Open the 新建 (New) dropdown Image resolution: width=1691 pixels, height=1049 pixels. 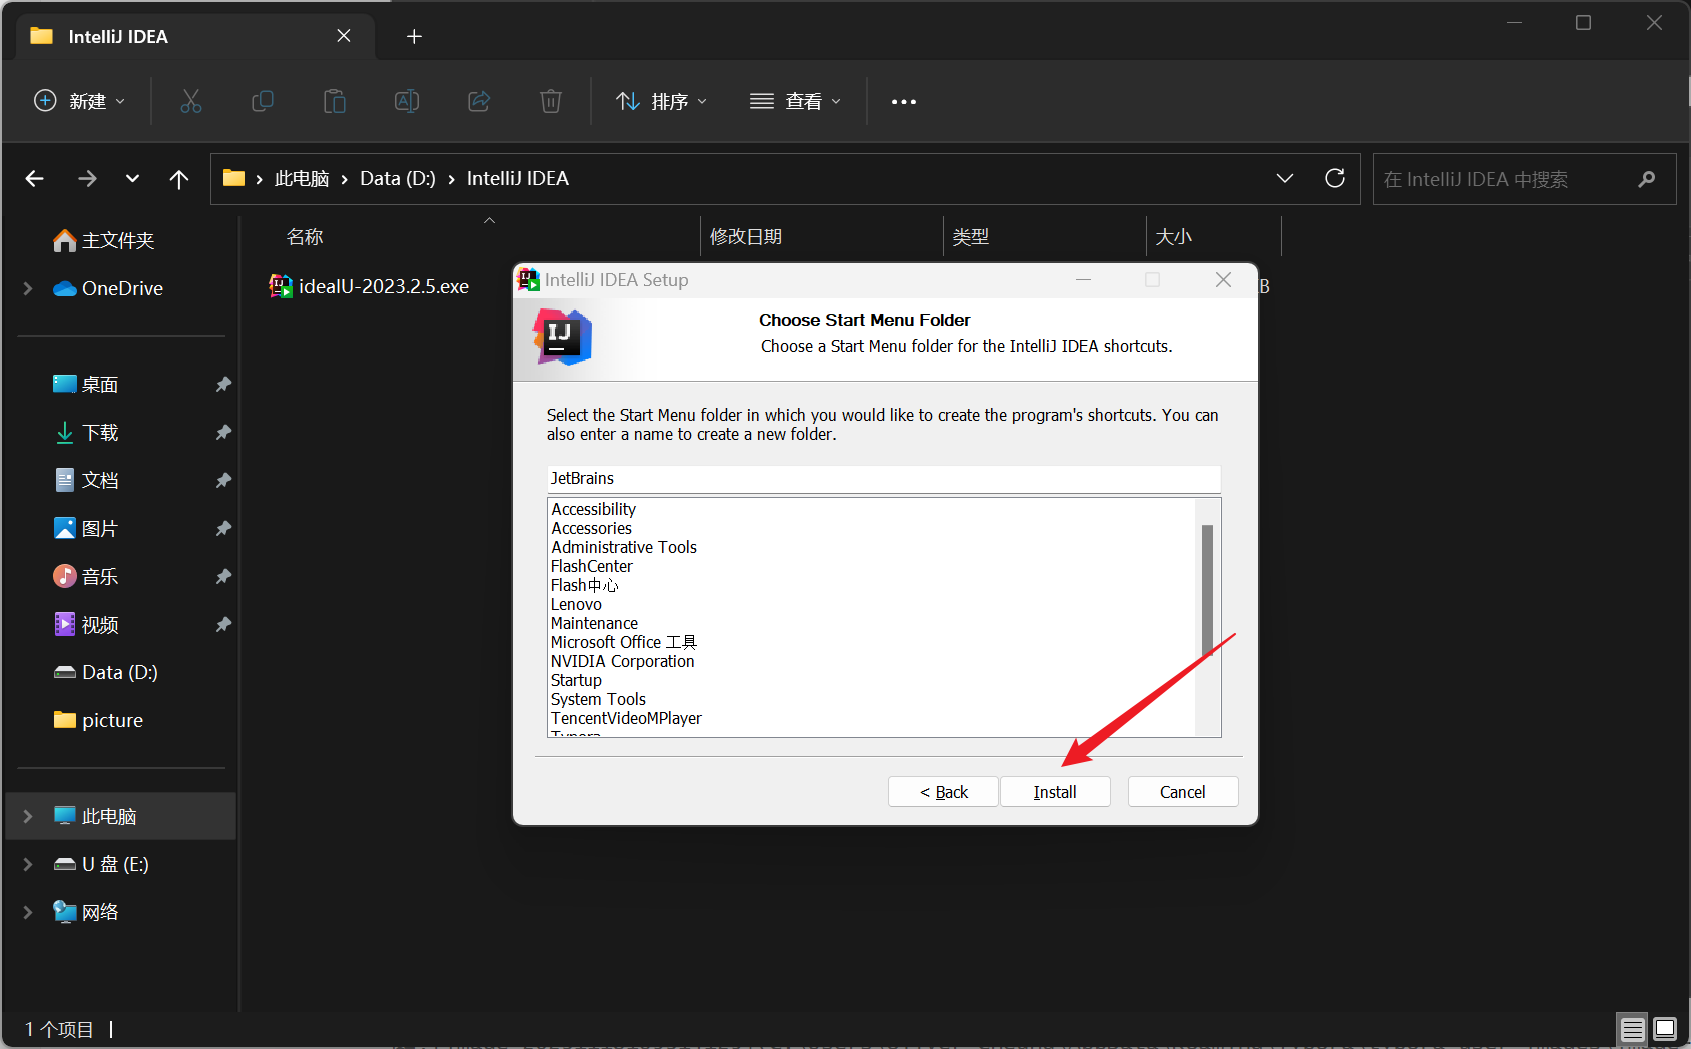click(80, 101)
